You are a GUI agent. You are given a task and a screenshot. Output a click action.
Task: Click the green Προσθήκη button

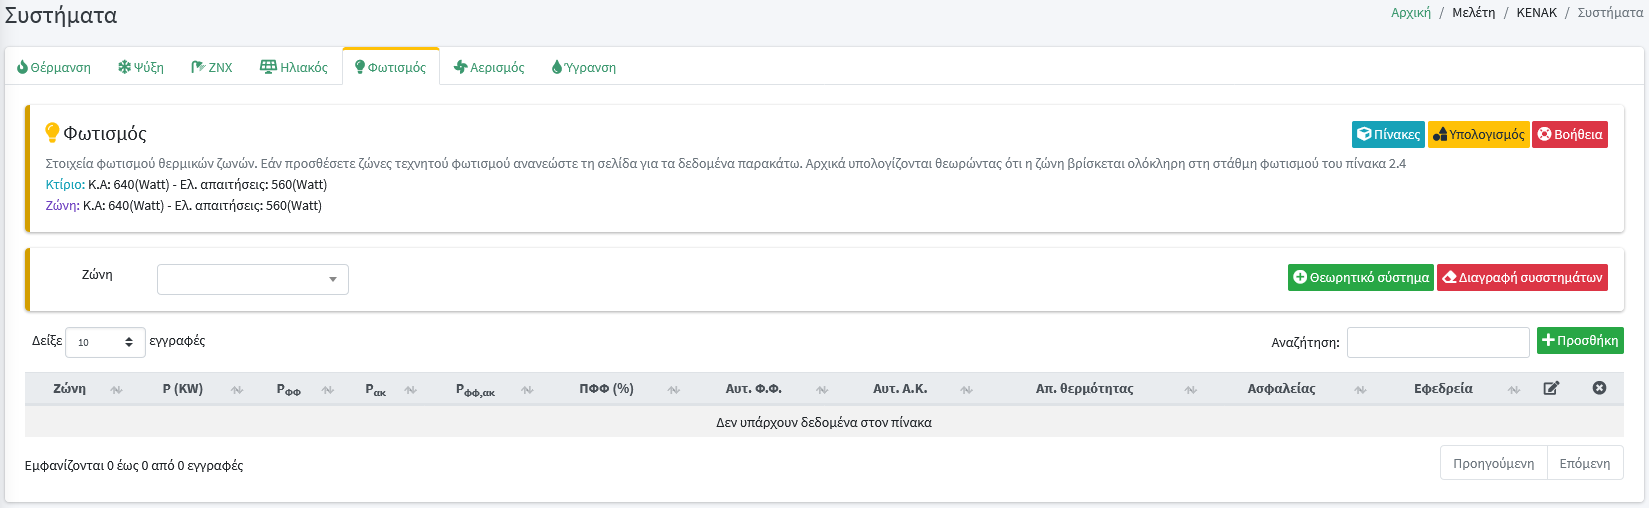pos(1579,341)
